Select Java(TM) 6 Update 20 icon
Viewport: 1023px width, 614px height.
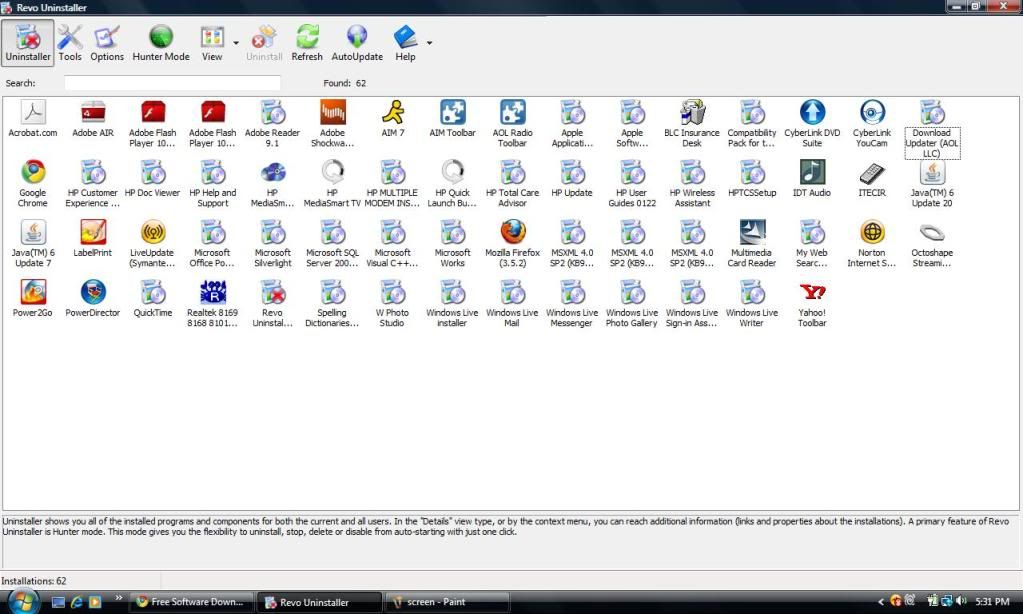click(932, 172)
